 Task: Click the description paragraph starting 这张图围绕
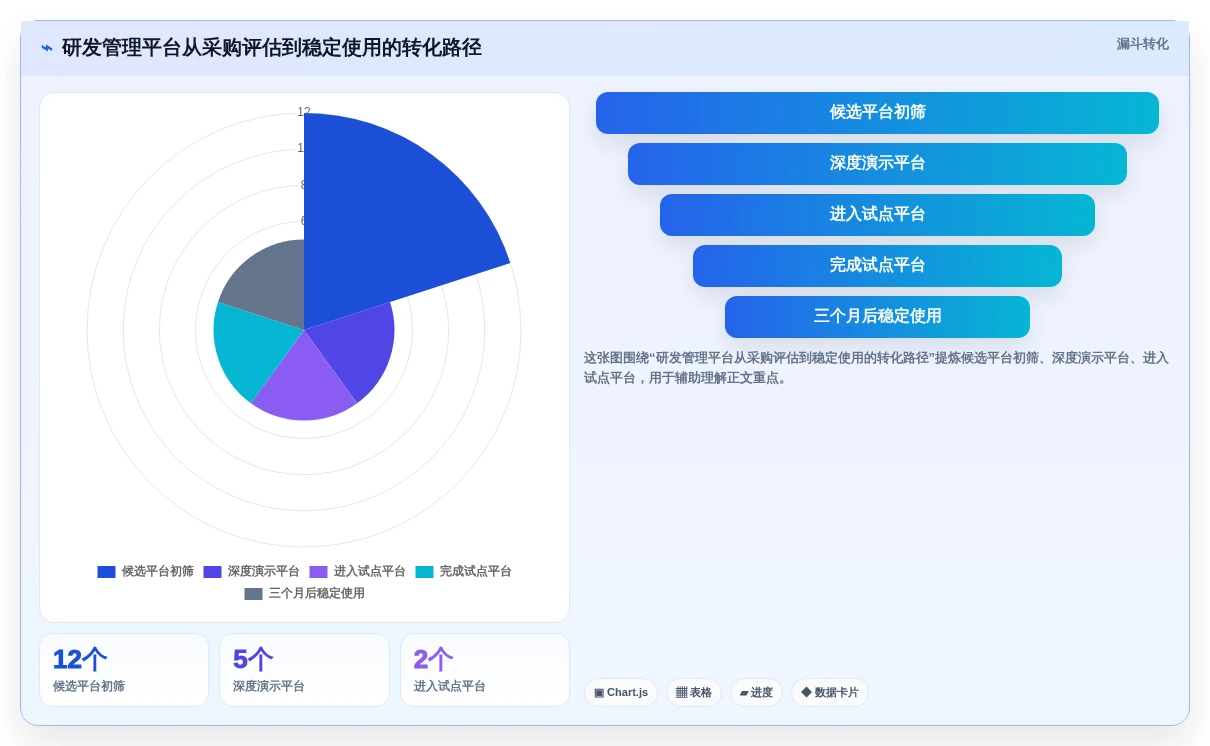coord(877,368)
